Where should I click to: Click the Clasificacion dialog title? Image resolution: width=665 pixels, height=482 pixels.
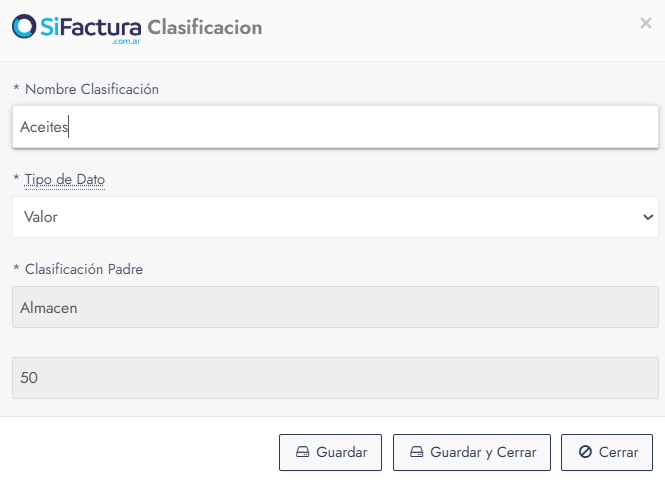pyautogui.click(x=204, y=27)
